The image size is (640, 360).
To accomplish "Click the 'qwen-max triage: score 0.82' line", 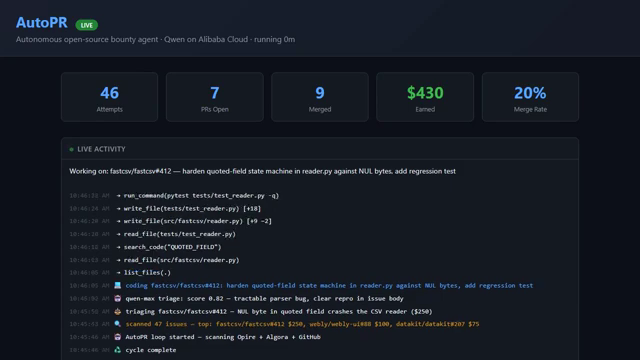I will point(264,299).
